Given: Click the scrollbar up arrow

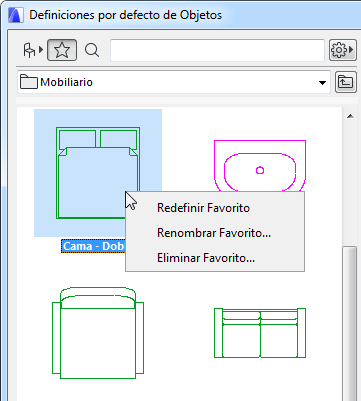Looking at the screenshot, I should point(350,116).
